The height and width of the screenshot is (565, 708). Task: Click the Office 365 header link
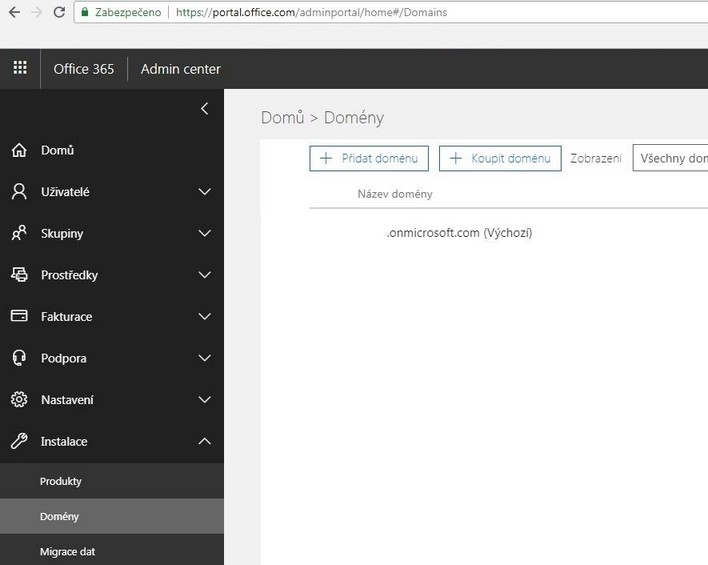(x=84, y=69)
